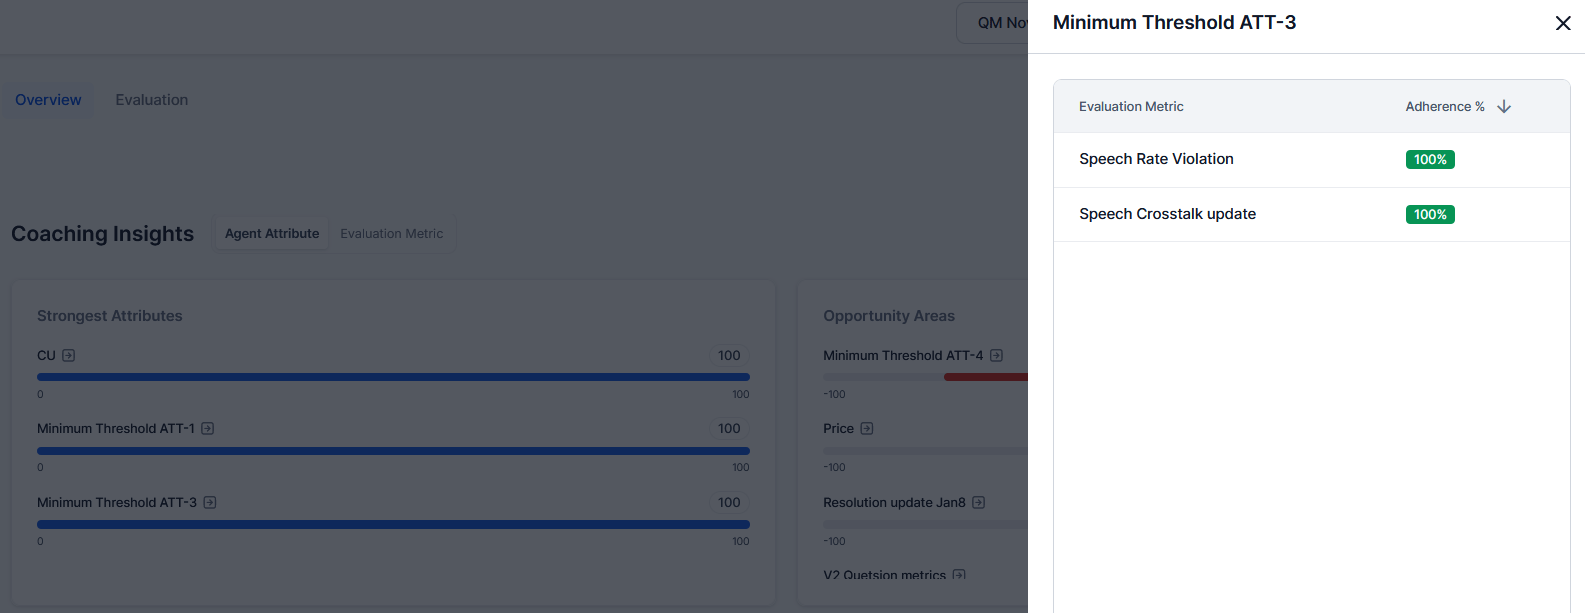The image size is (1585, 613).
Task: Click Speech Crosstalk update 100% badge
Action: pos(1430,214)
